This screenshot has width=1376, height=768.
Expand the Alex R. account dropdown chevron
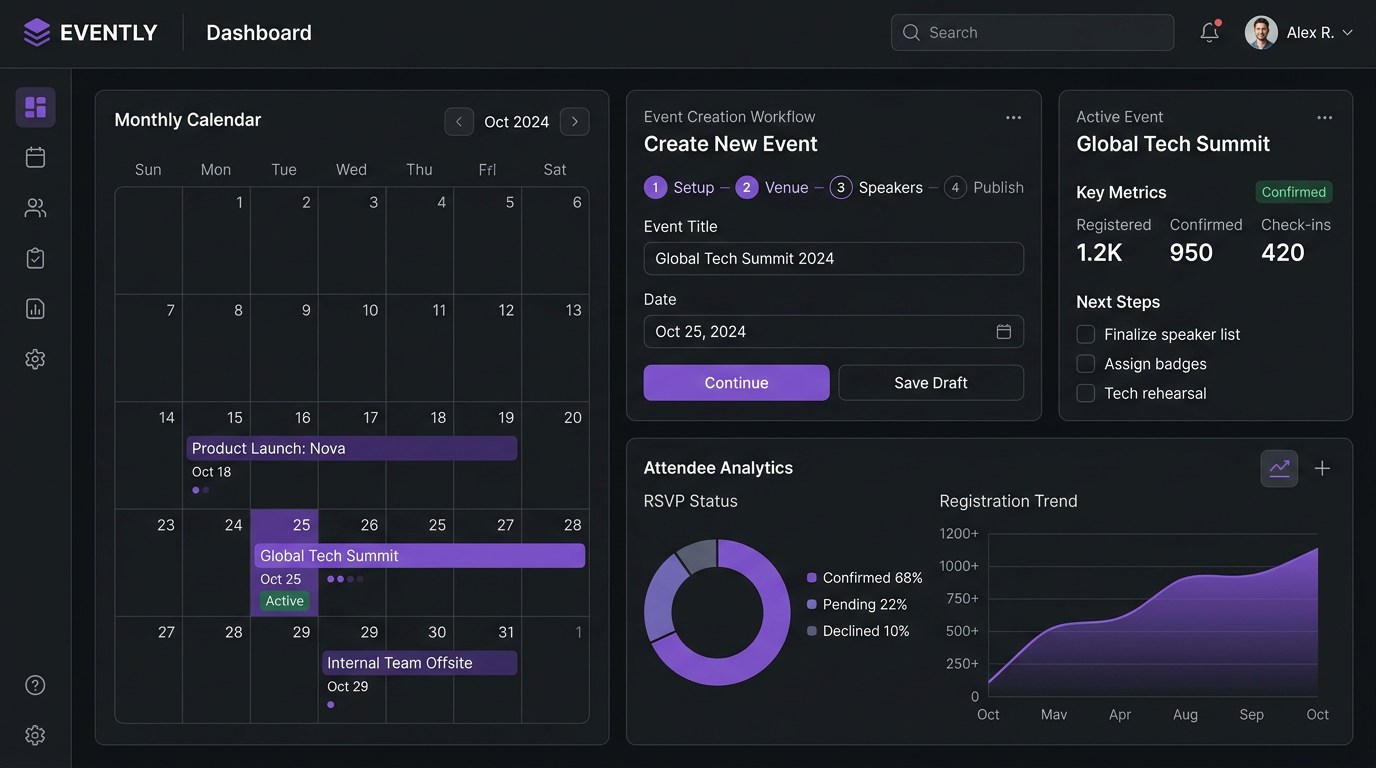(1347, 33)
